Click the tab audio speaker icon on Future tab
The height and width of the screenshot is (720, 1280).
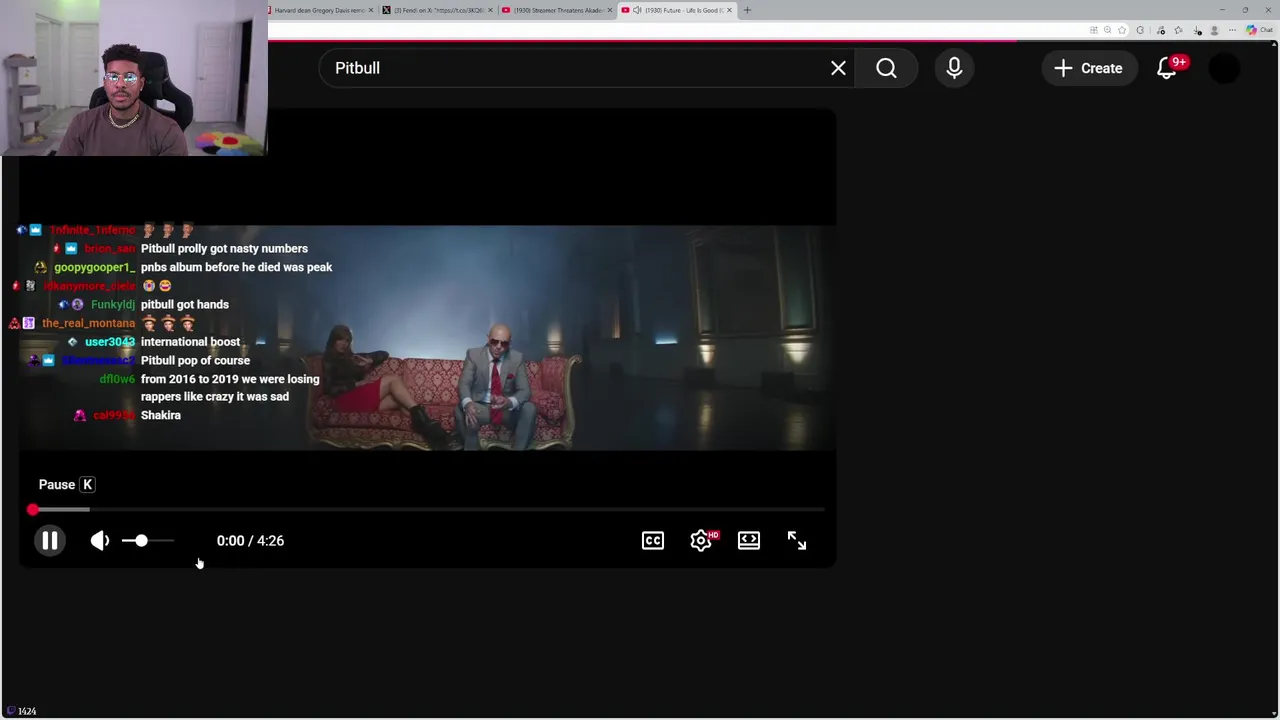tap(637, 10)
